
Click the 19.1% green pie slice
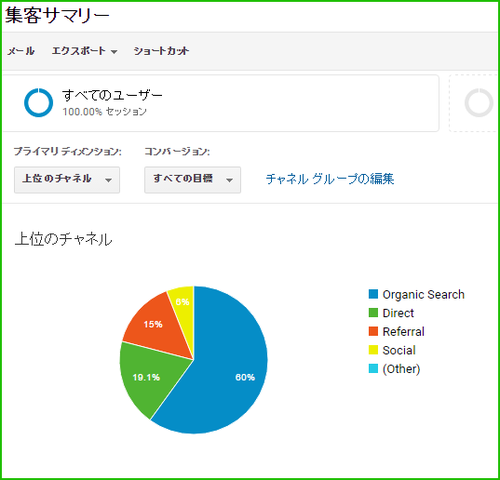click(147, 377)
